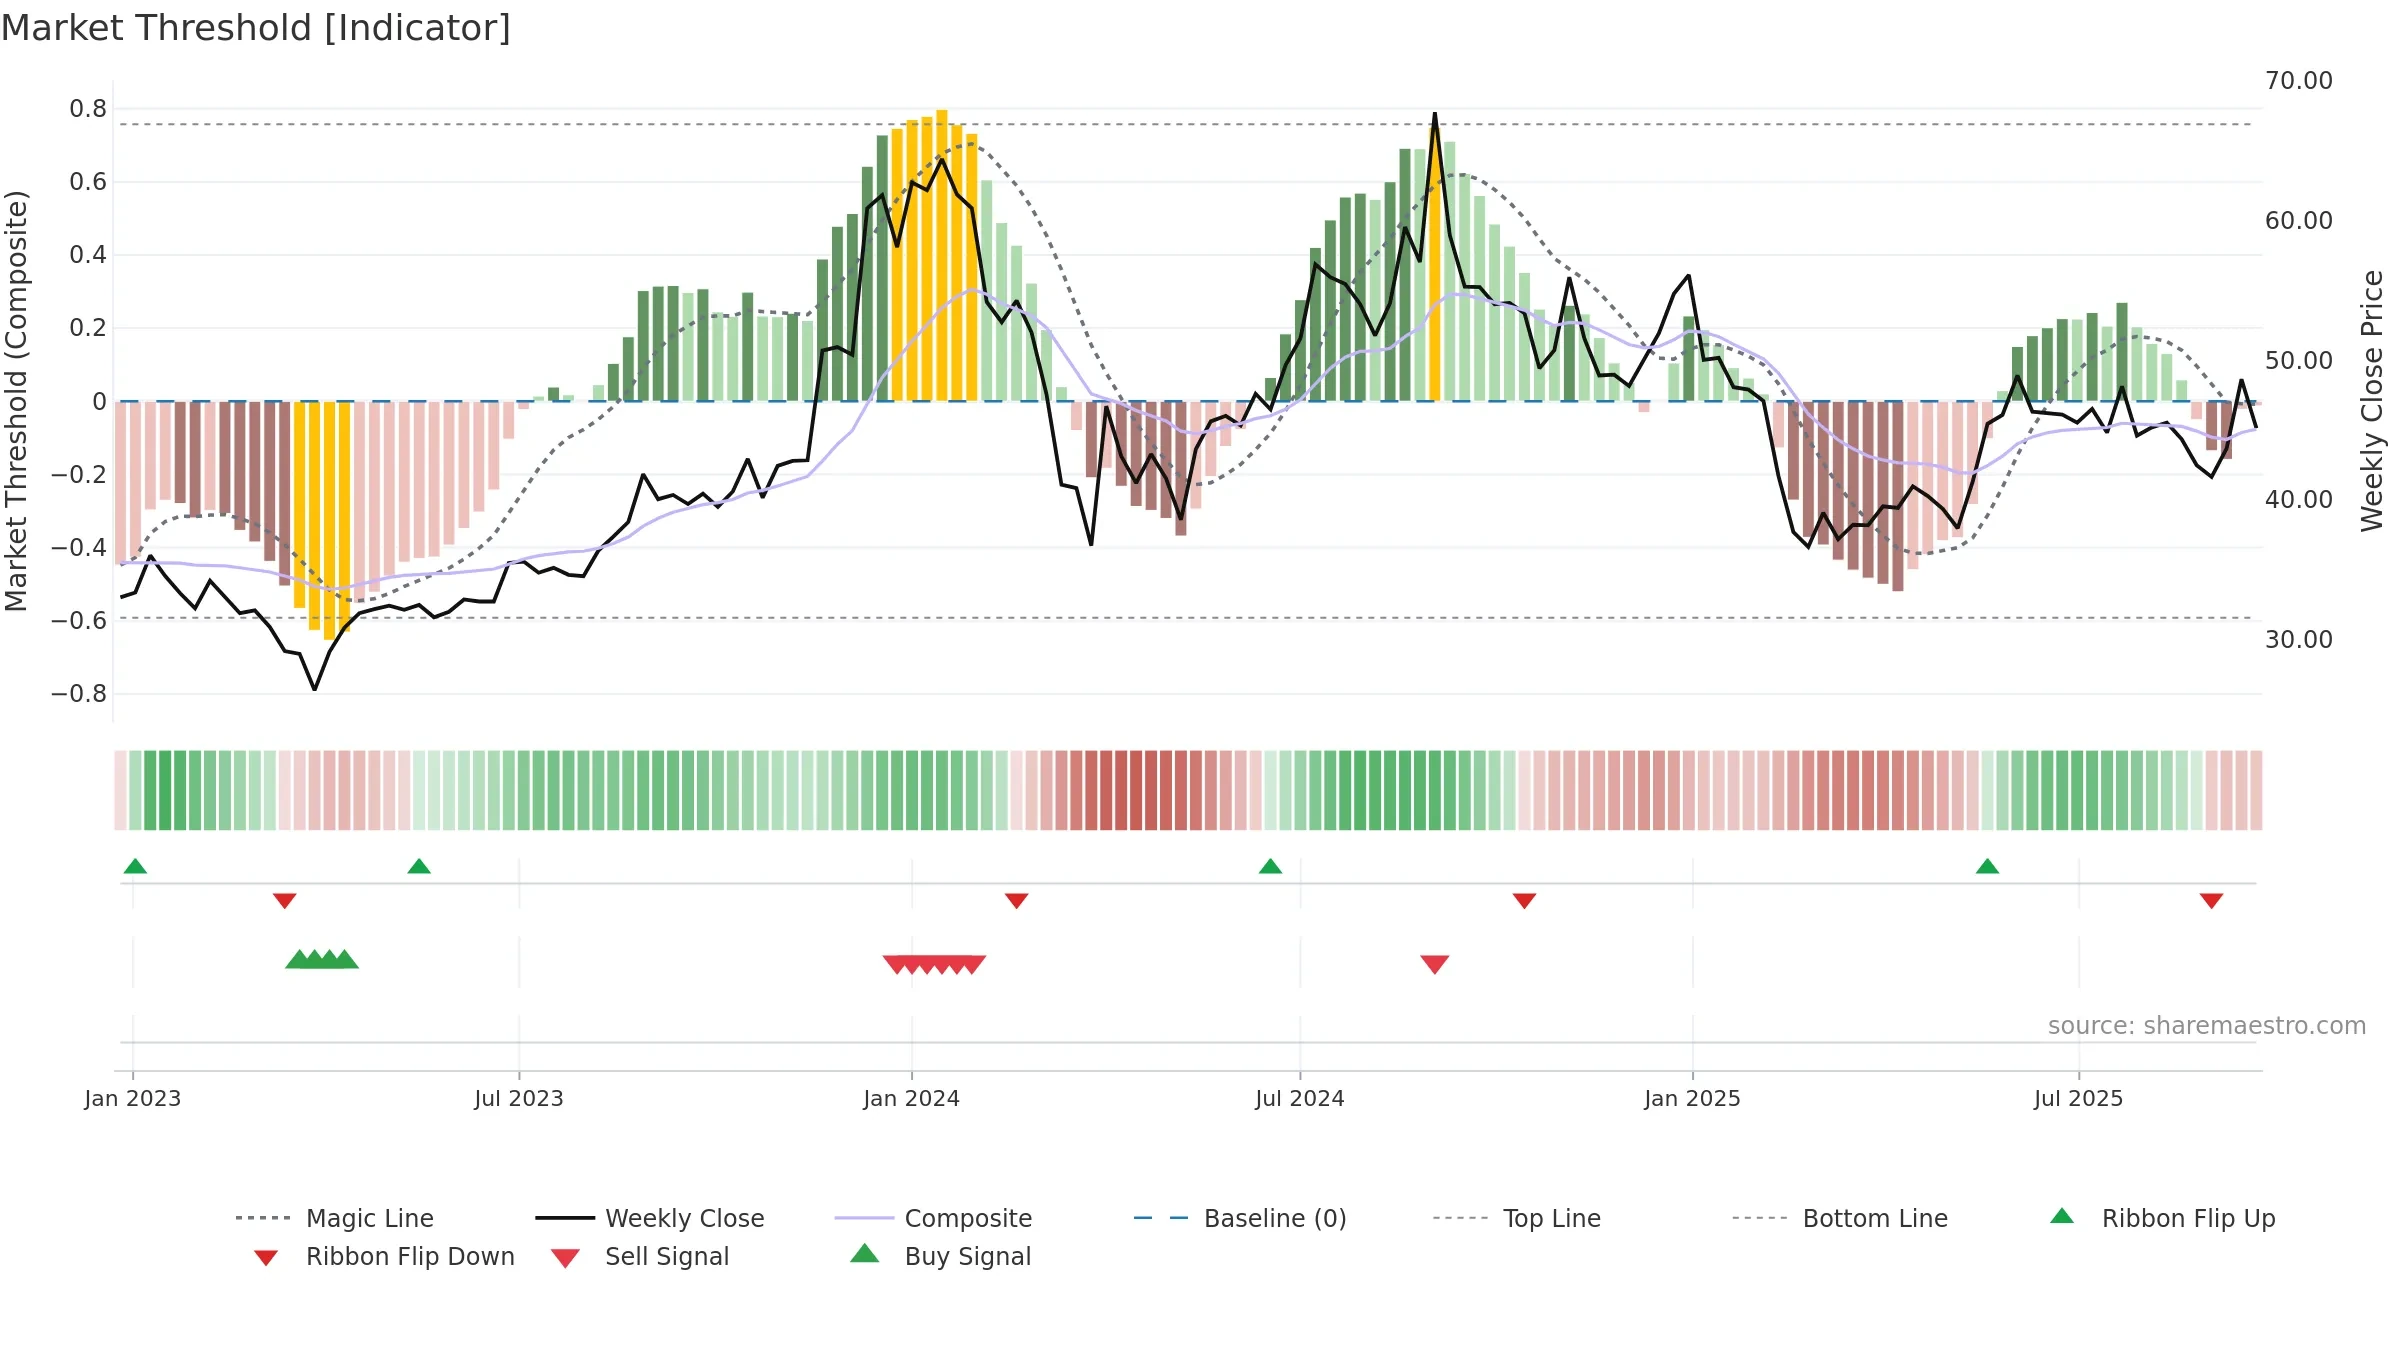Click the Sell Signal legend triangle icon
Viewport: 2400px width, 1350px height.
[x=565, y=1258]
